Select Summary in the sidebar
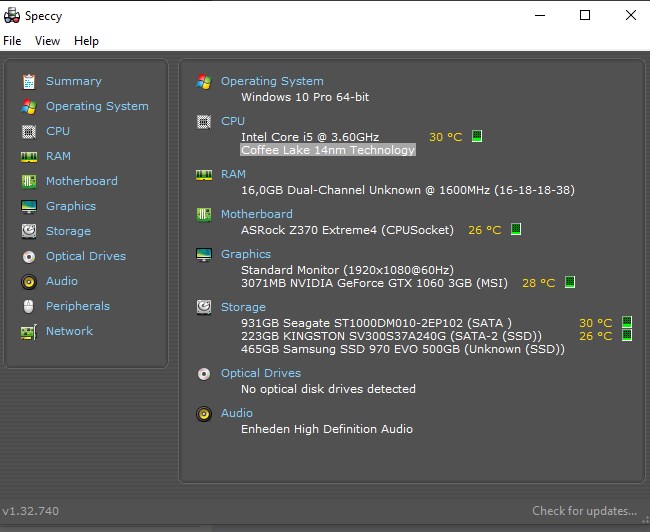This screenshot has height=532, width=650. [x=73, y=81]
